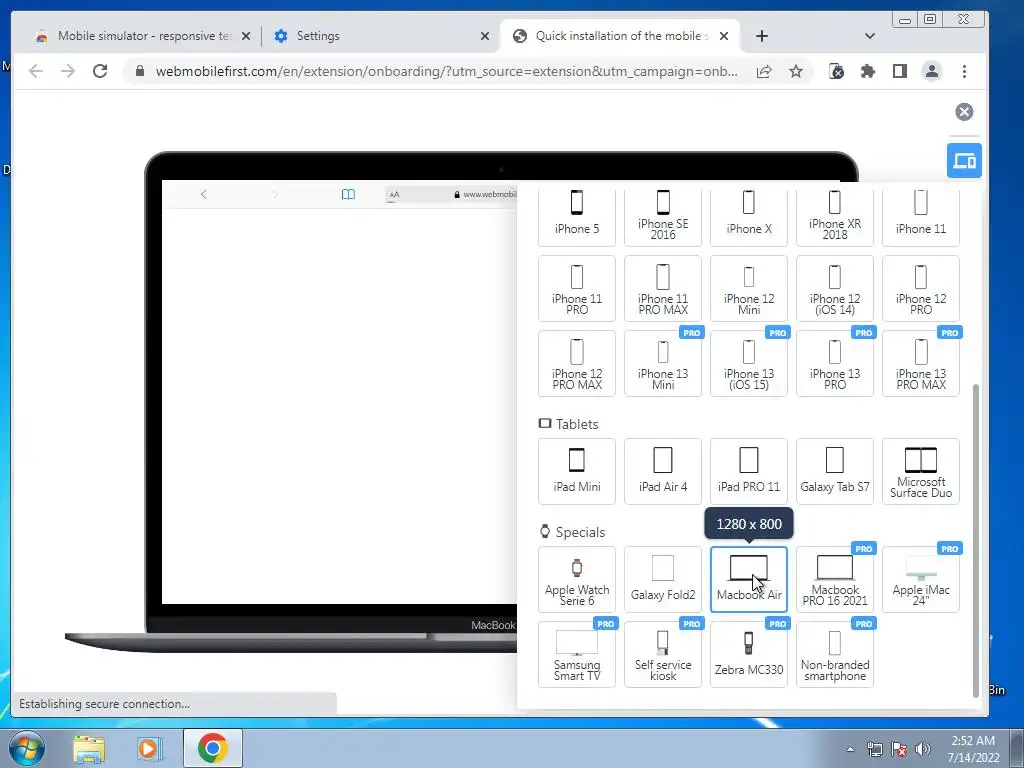Close the Settings tab
The height and width of the screenshot is (768, 1024).
click(485, 36)
